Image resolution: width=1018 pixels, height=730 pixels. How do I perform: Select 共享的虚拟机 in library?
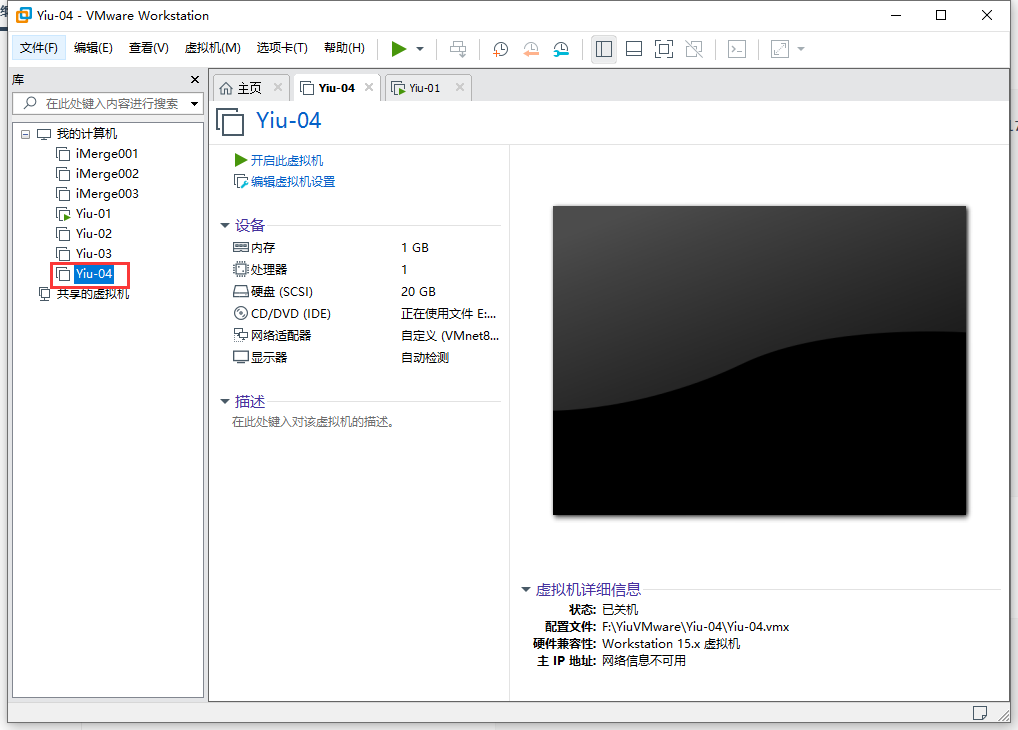click(92, 294)
